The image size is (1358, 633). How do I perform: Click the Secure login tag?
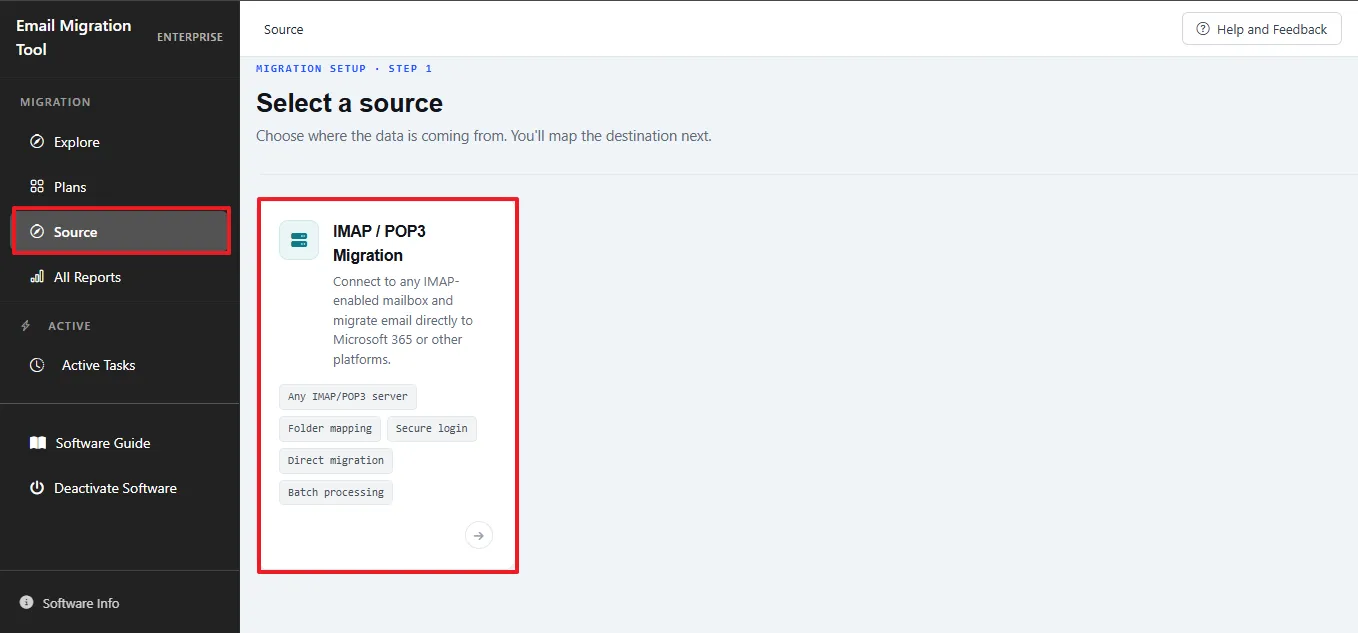432,429
